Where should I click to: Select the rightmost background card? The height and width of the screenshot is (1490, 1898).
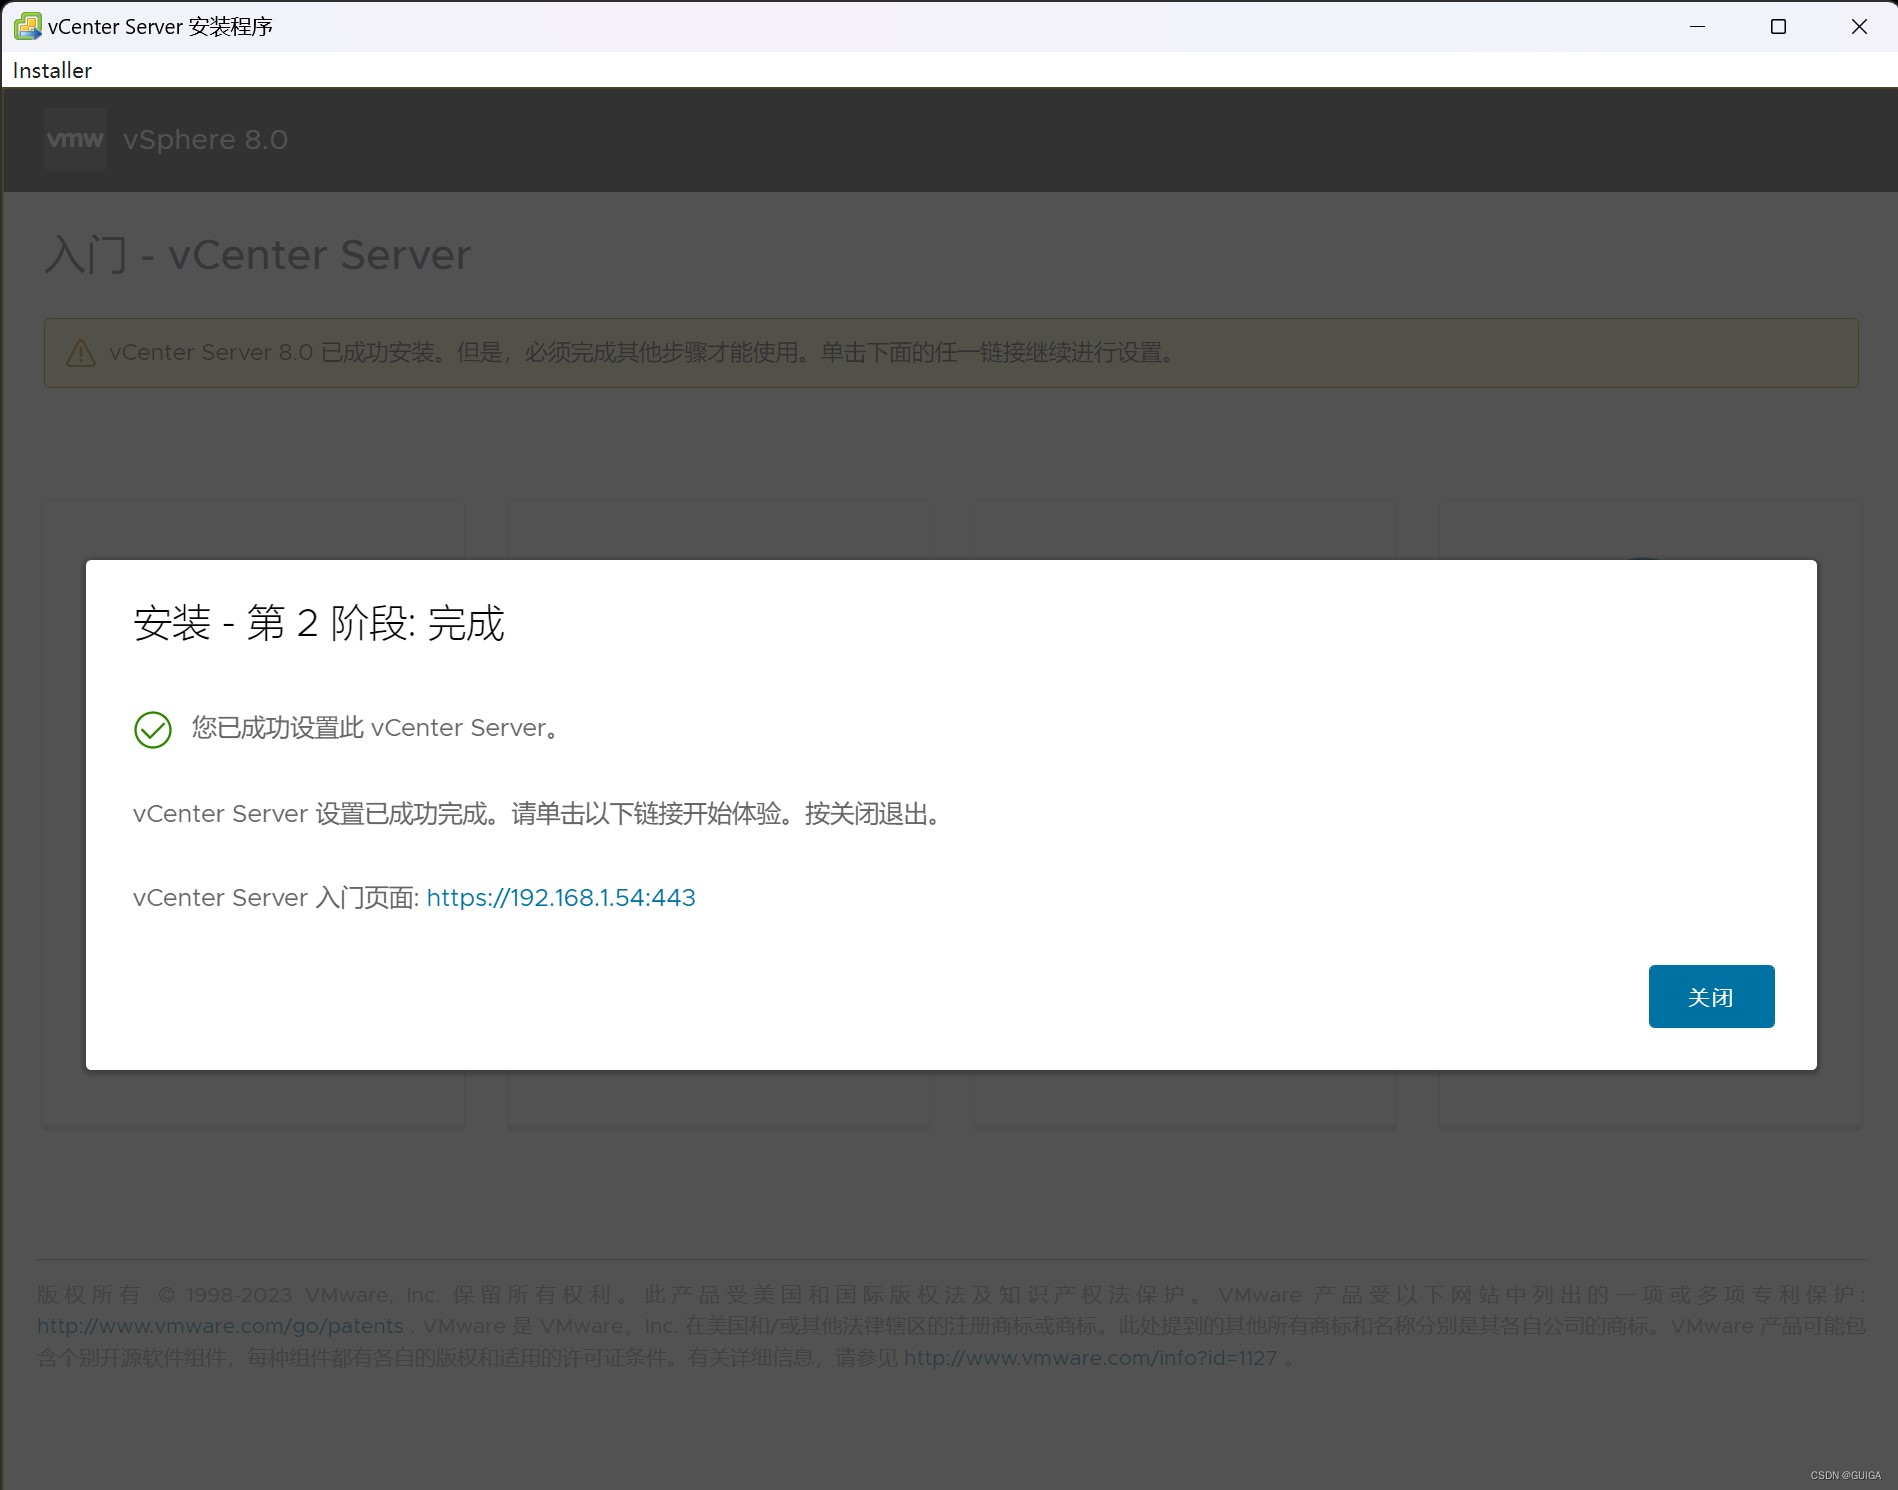(x=1650, y=530)
